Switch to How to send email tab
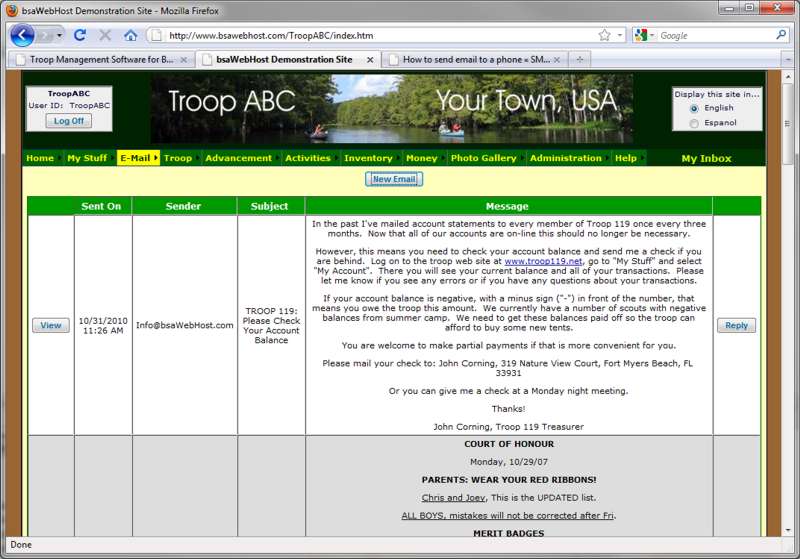The height and width of the screenshot is (559, 800). coord(475,60)
